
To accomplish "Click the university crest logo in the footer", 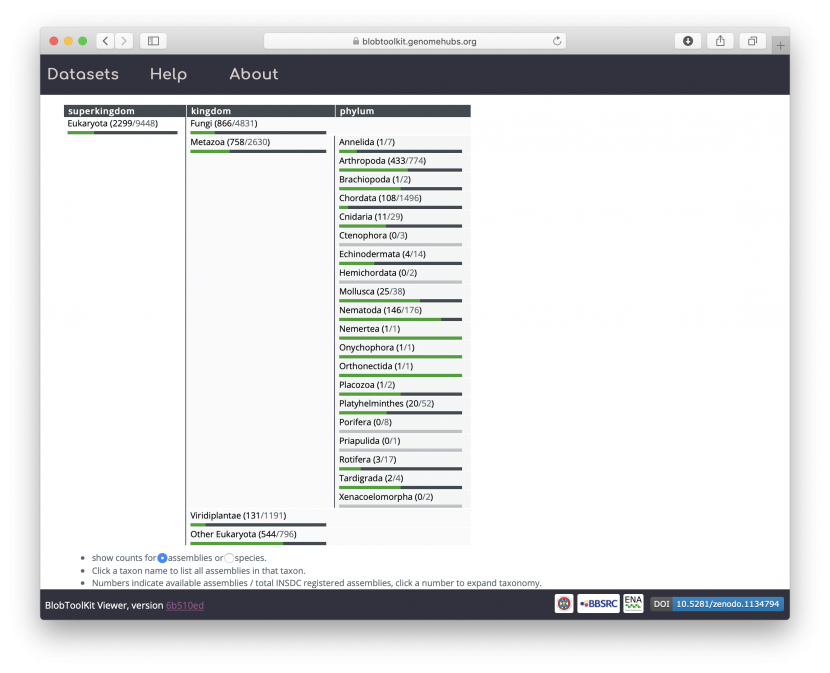I will coord(563,604).
